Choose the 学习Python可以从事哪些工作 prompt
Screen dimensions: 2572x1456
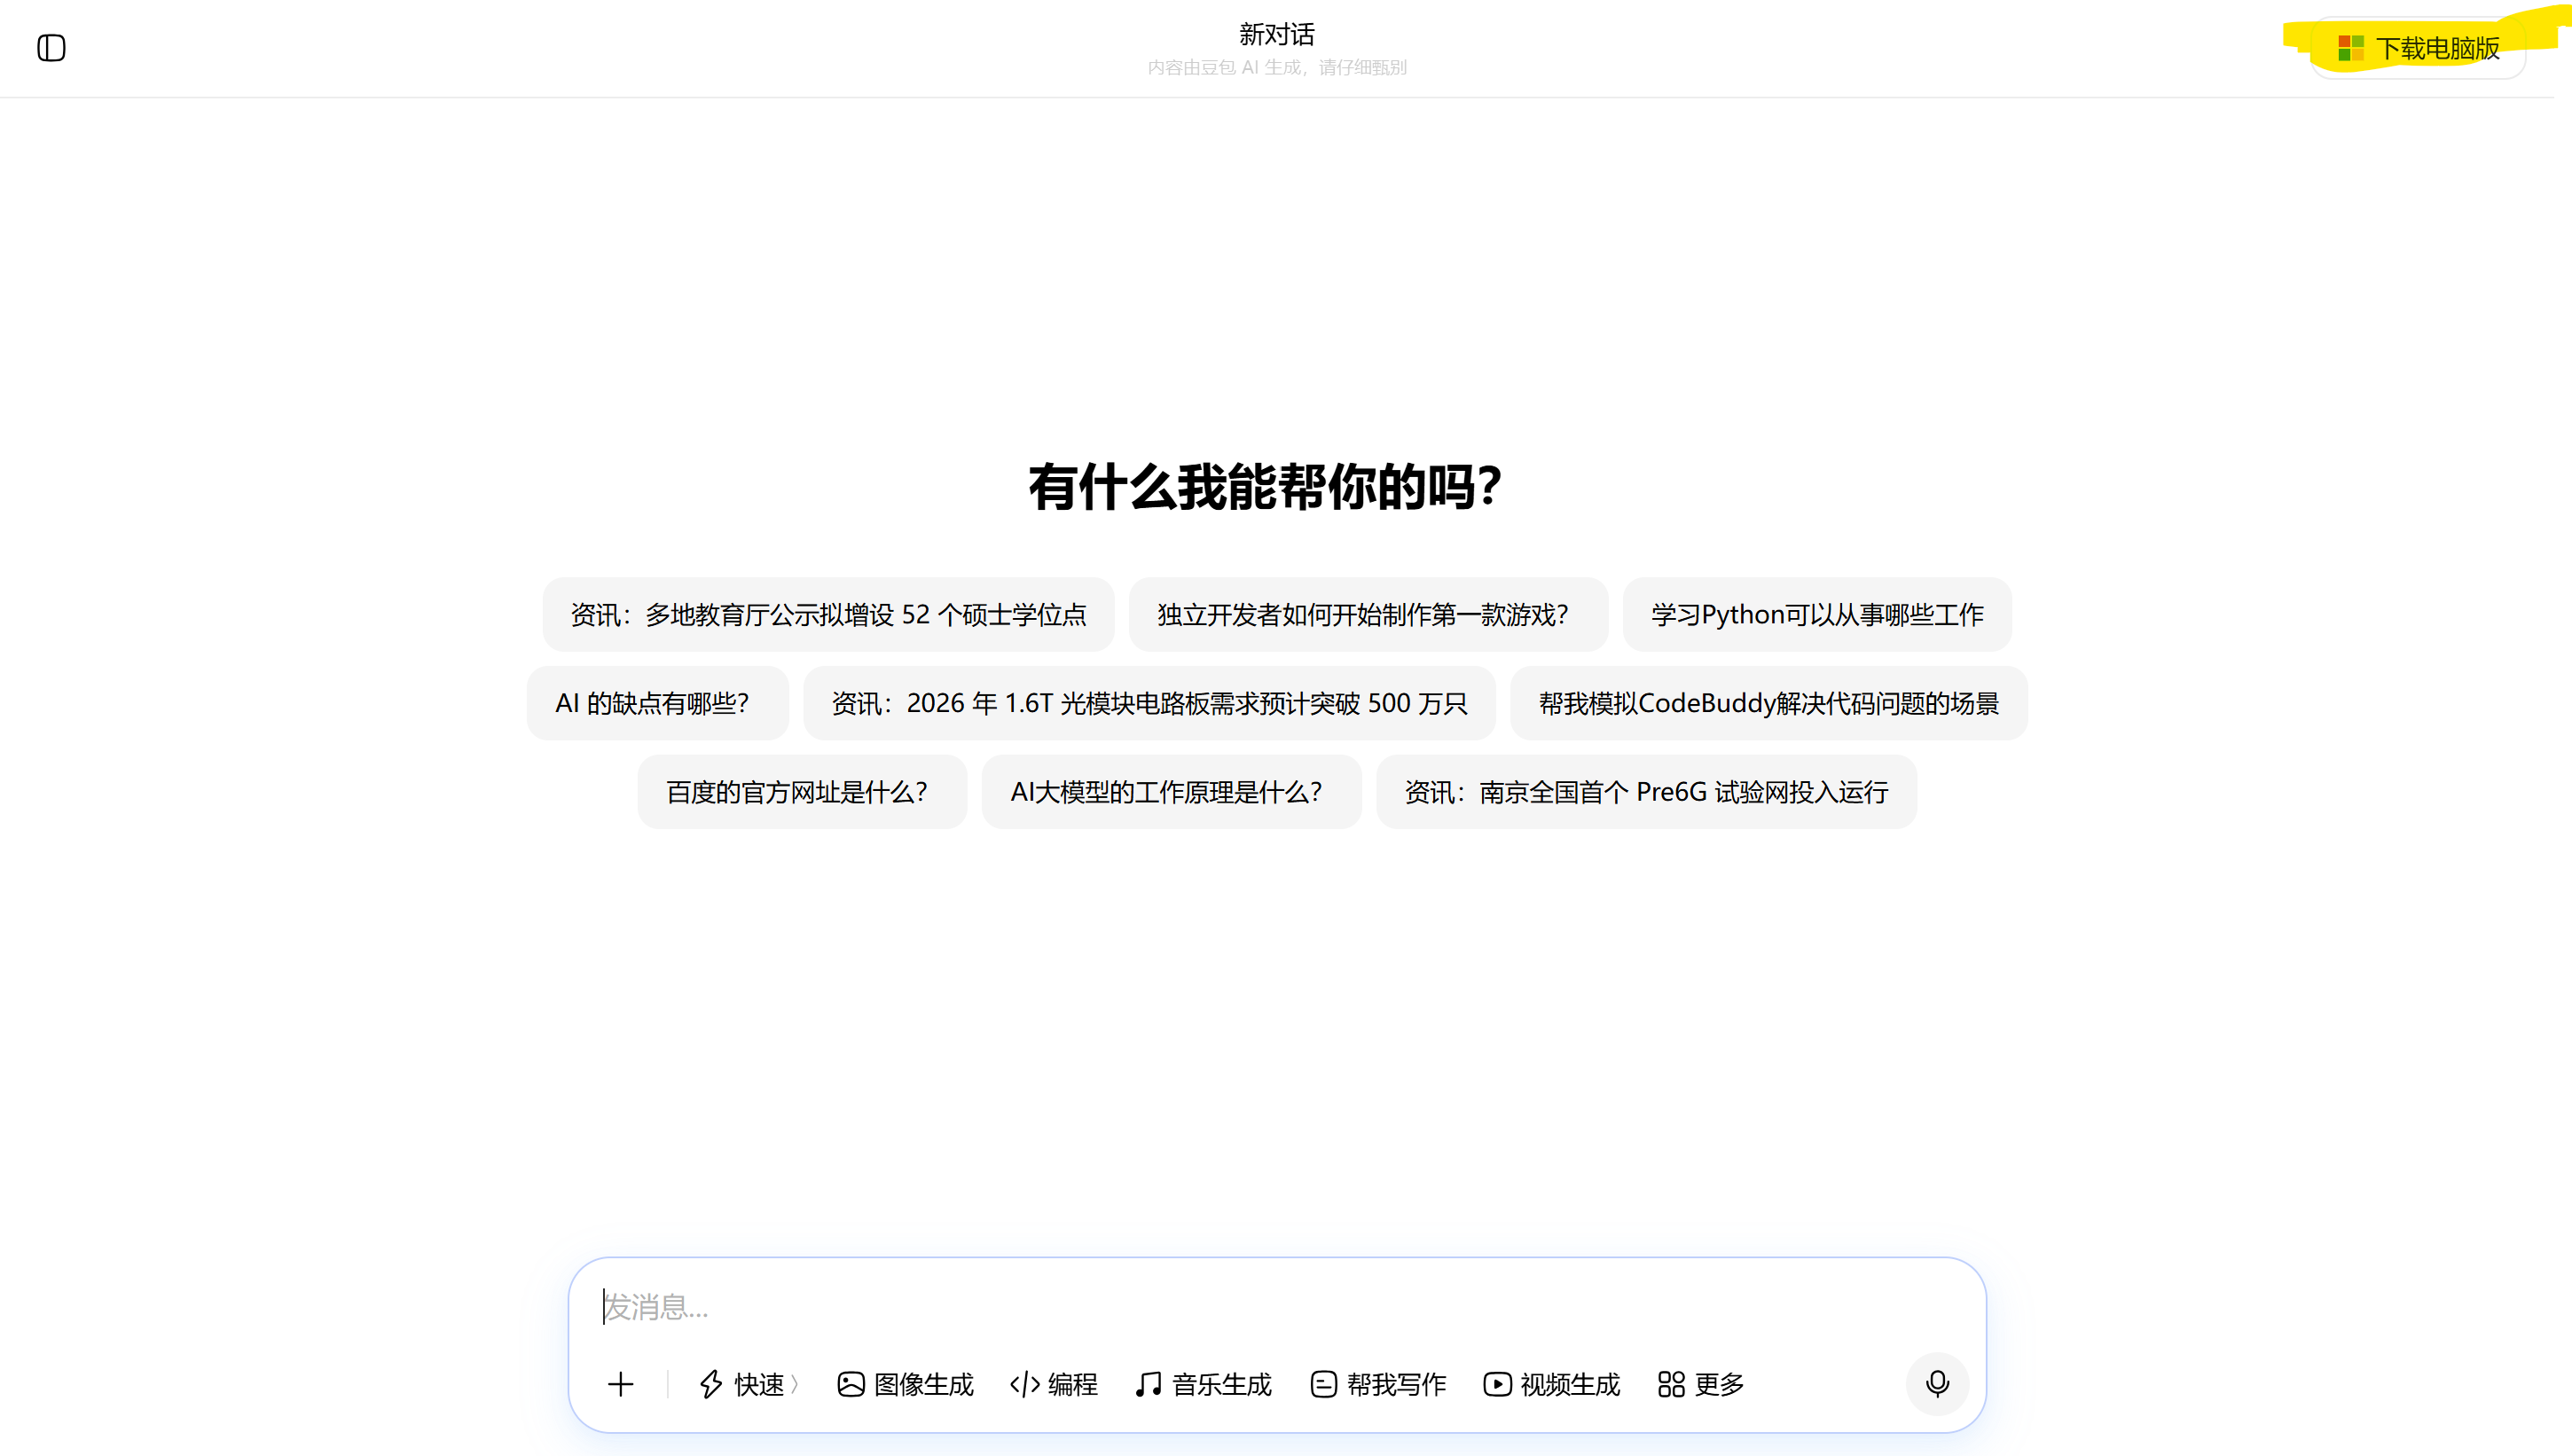coord(1817,614)
